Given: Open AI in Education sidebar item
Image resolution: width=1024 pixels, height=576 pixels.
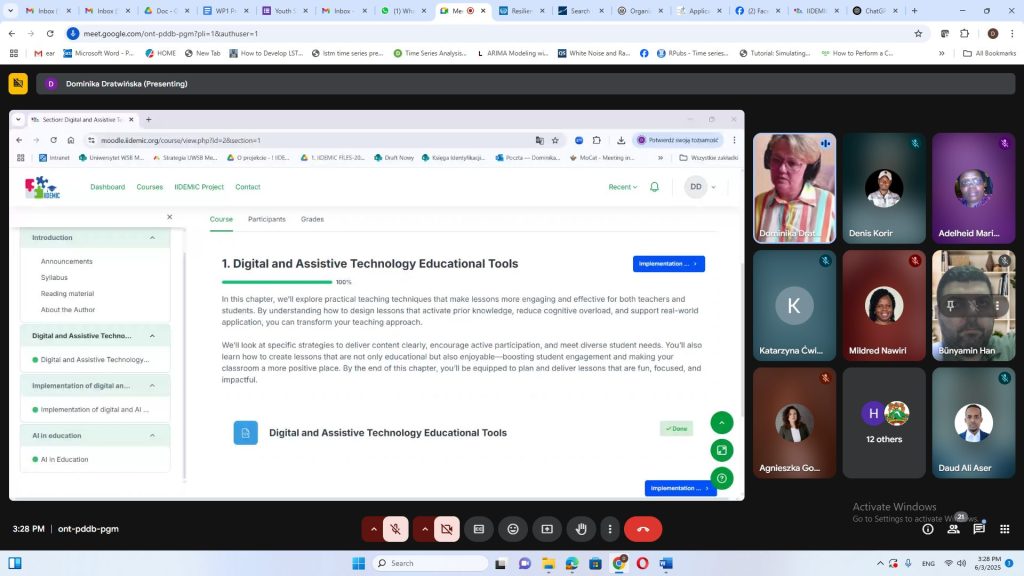Looking at the screenshot, I should pos(64,460).
